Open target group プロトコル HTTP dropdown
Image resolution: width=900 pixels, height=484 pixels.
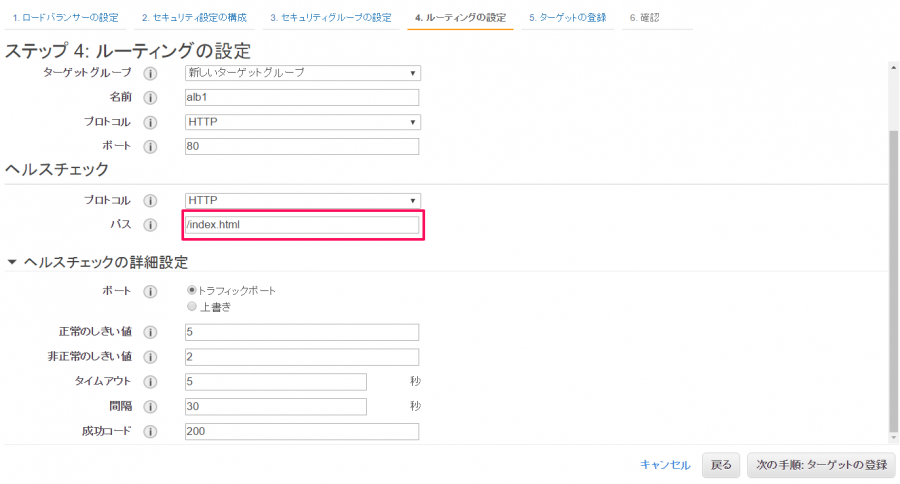302,122
